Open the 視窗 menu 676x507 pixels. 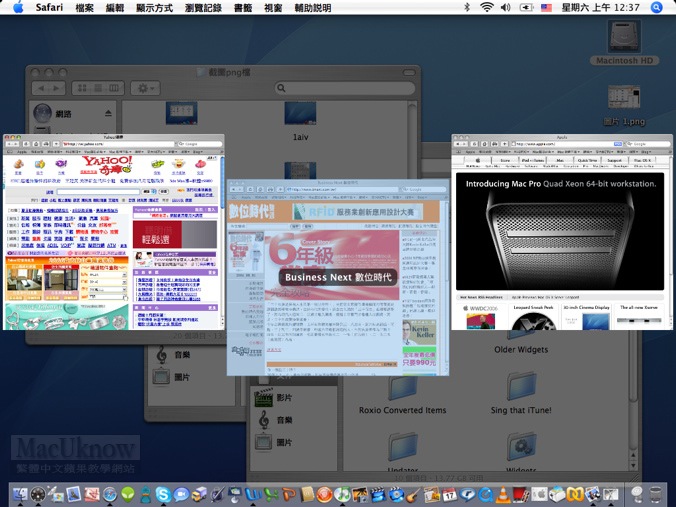(273, 8)
